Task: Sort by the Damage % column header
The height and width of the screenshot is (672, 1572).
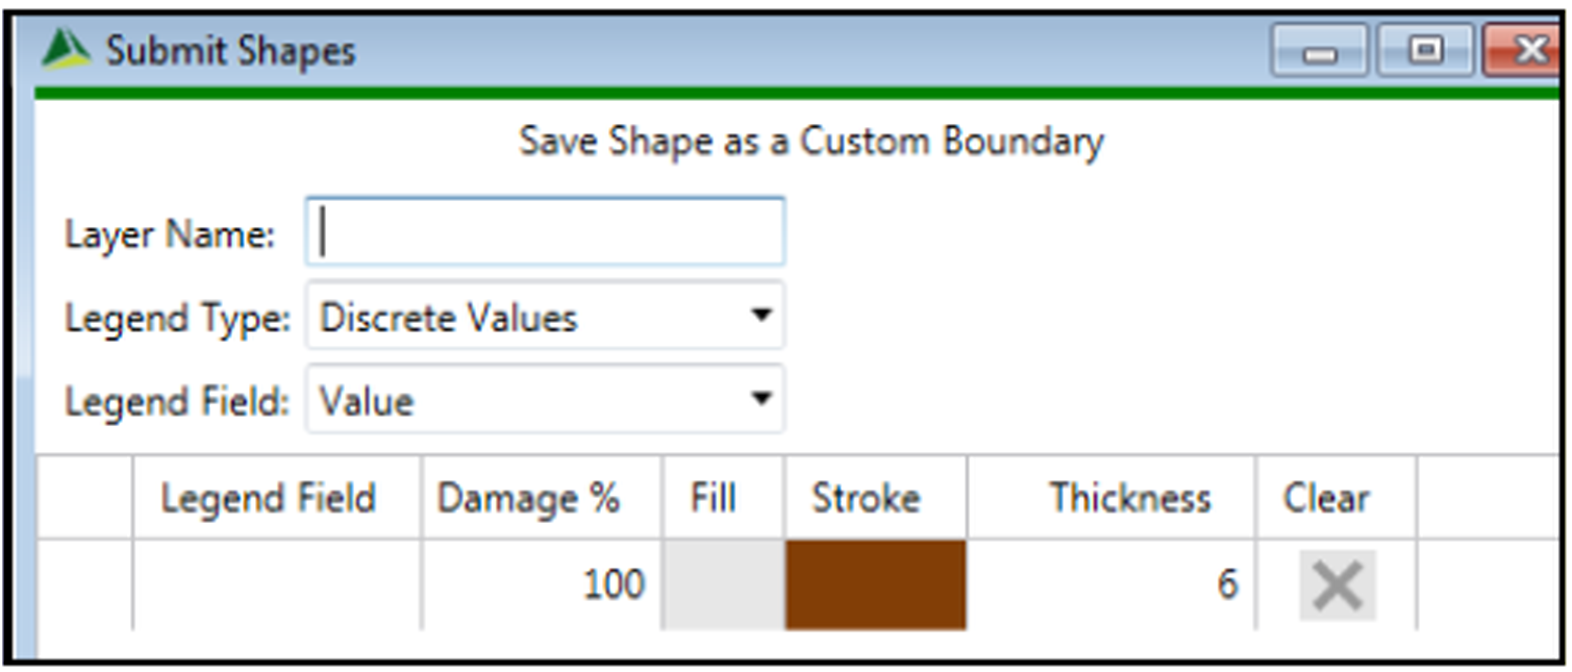Action: click(528, 498)
